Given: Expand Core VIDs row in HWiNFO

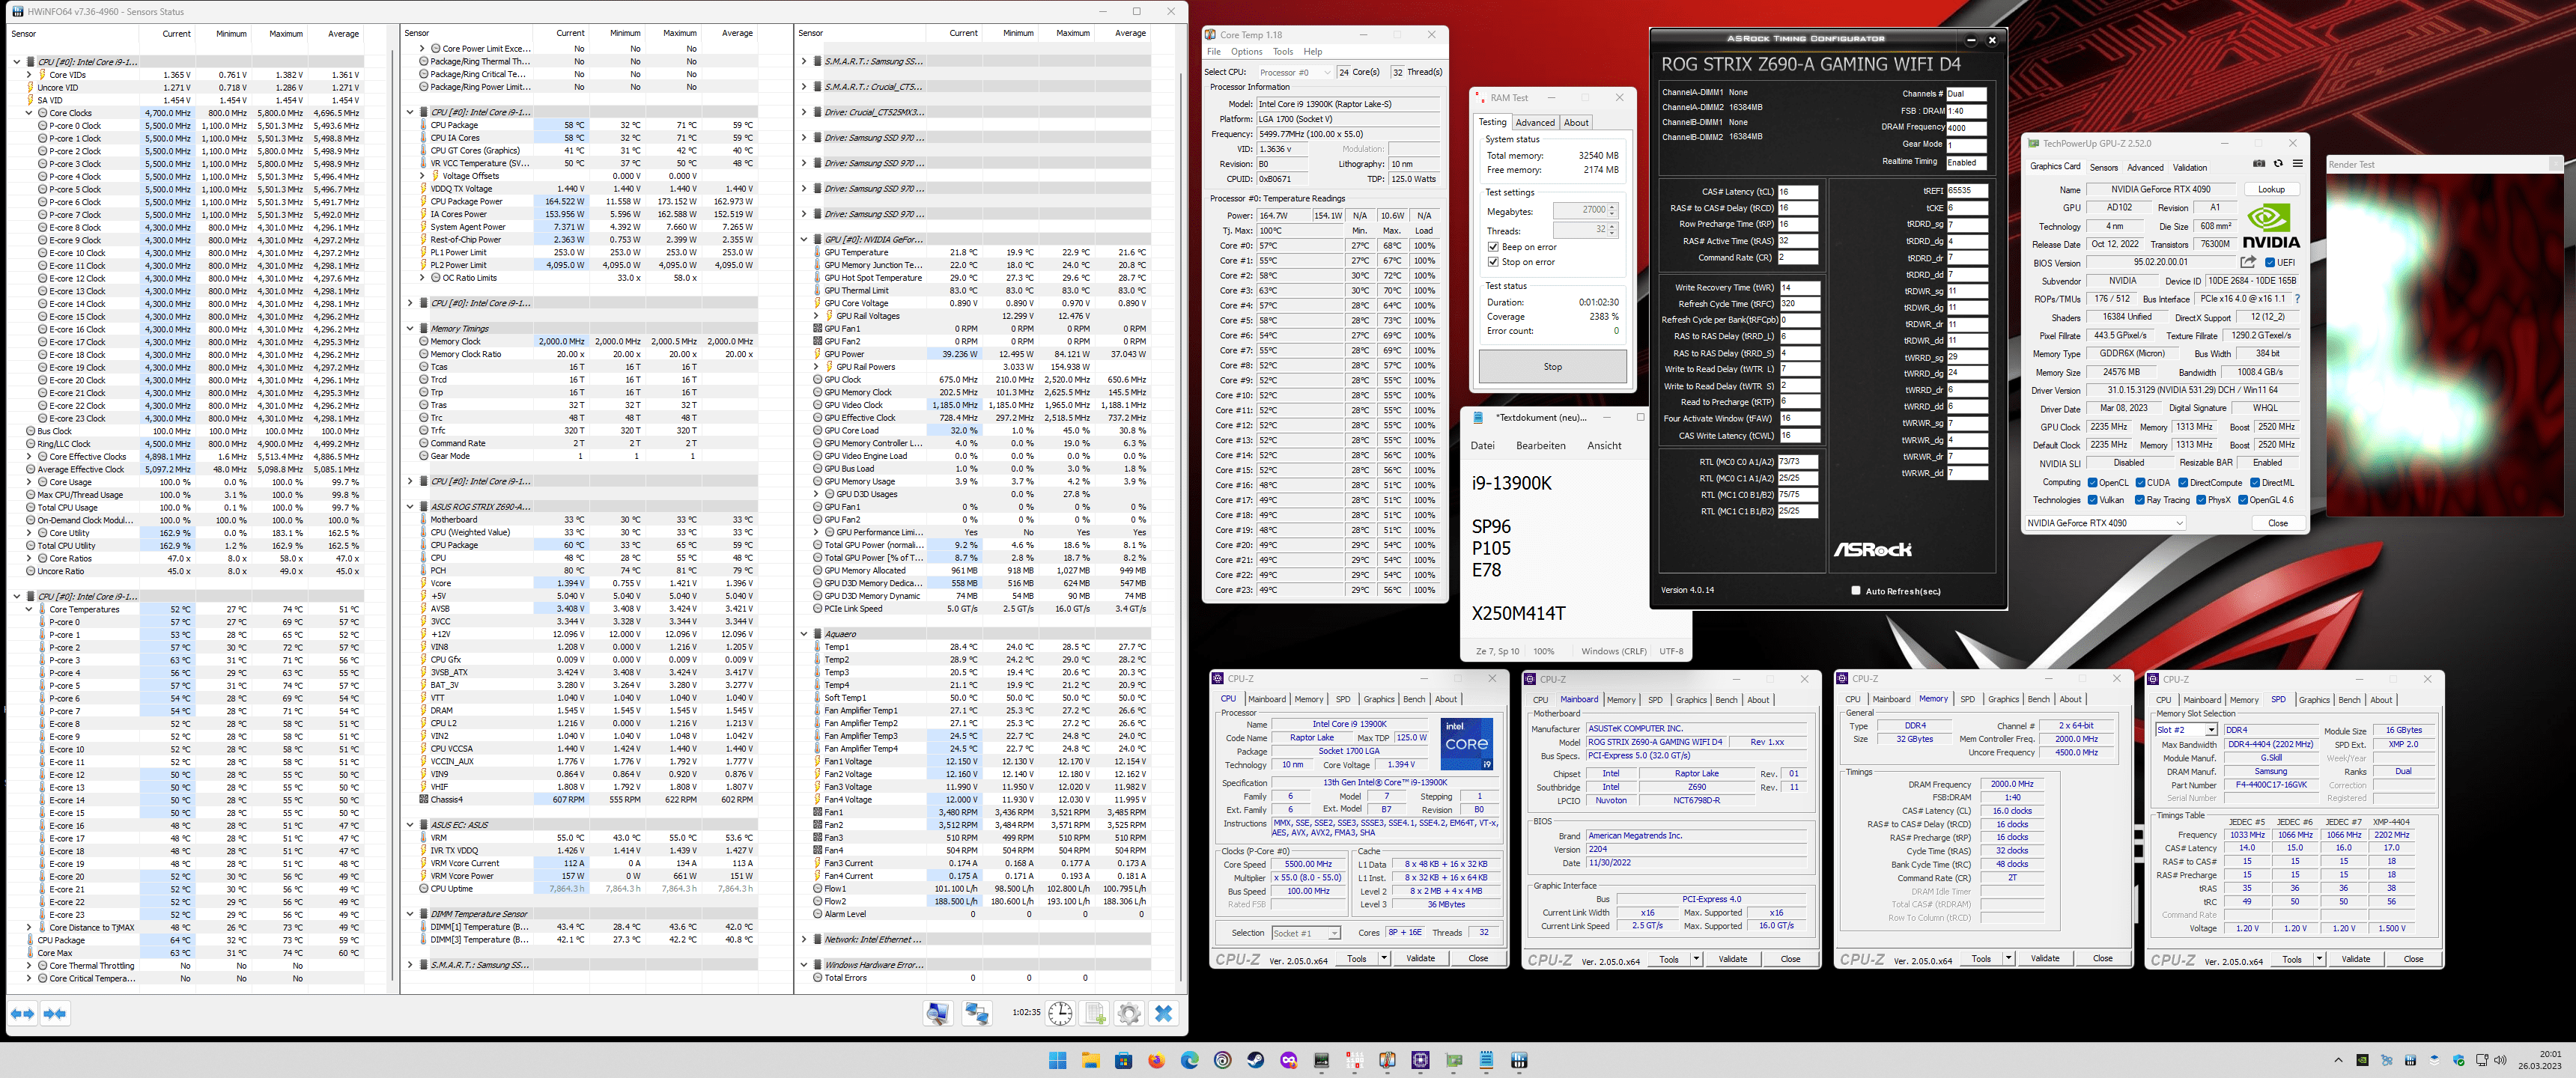Looking at the screenshot, I should (x=29, y=75).
